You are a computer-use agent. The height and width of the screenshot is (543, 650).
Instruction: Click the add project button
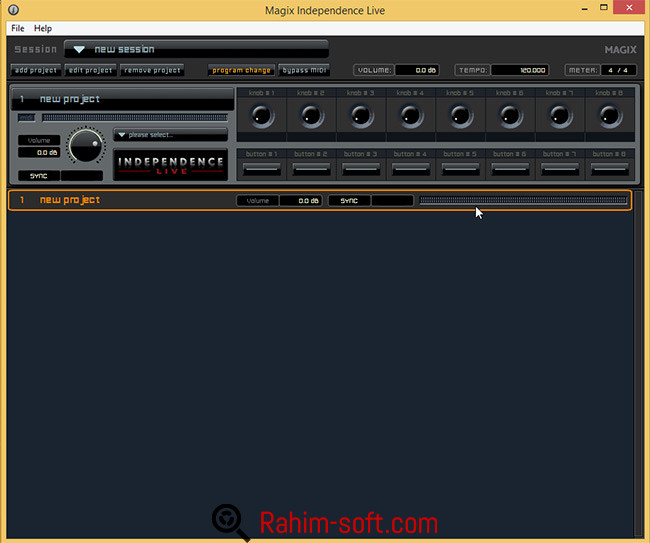[x=36, y=70]
